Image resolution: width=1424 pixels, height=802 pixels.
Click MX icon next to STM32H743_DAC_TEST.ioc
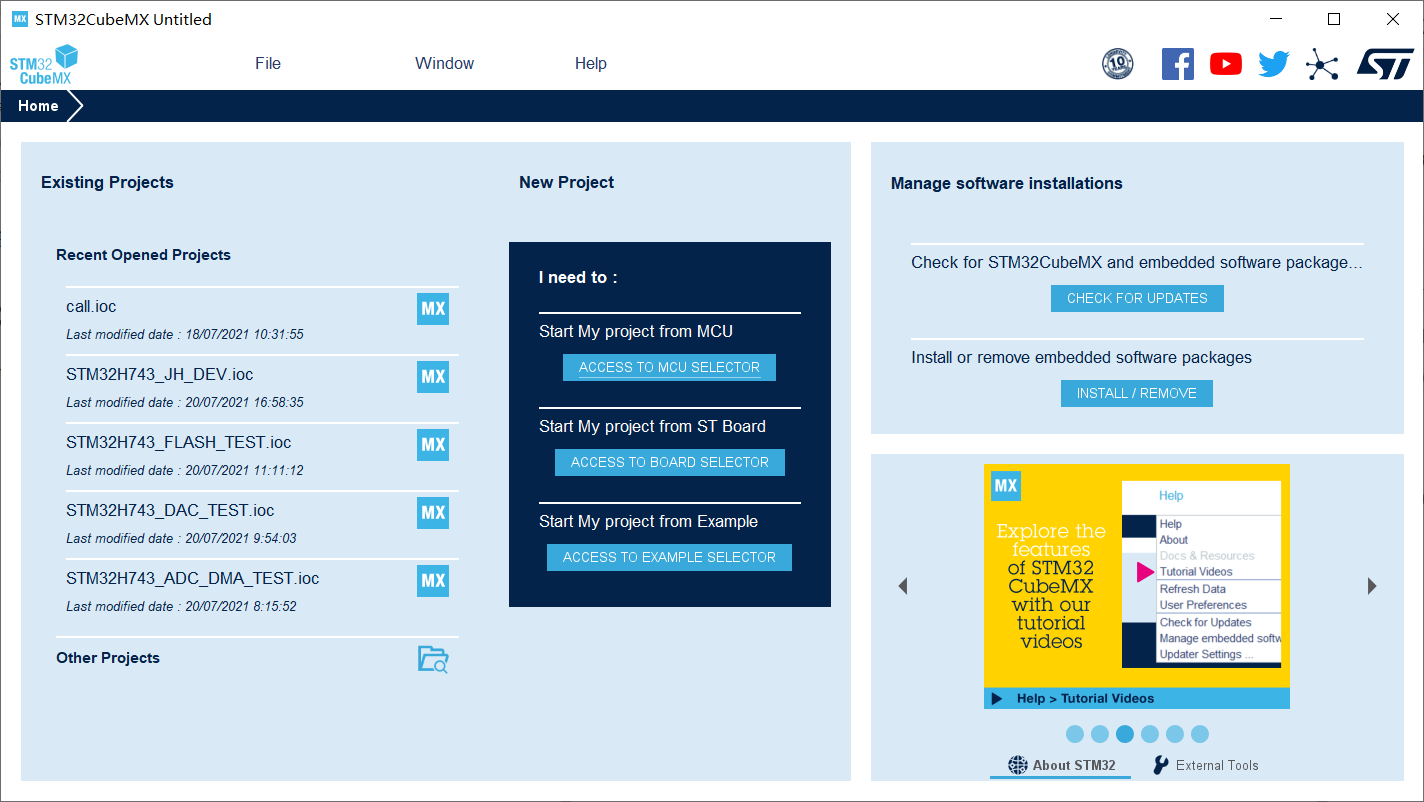point(433,513)
